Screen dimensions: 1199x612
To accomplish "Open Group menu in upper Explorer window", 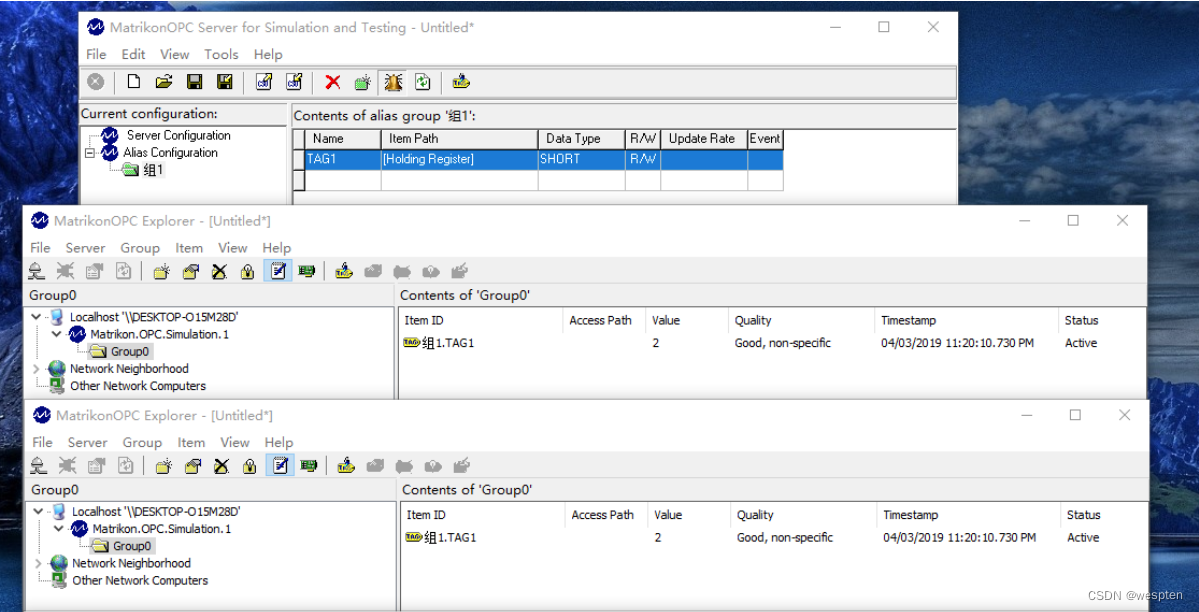I will [x=140, y=248].
